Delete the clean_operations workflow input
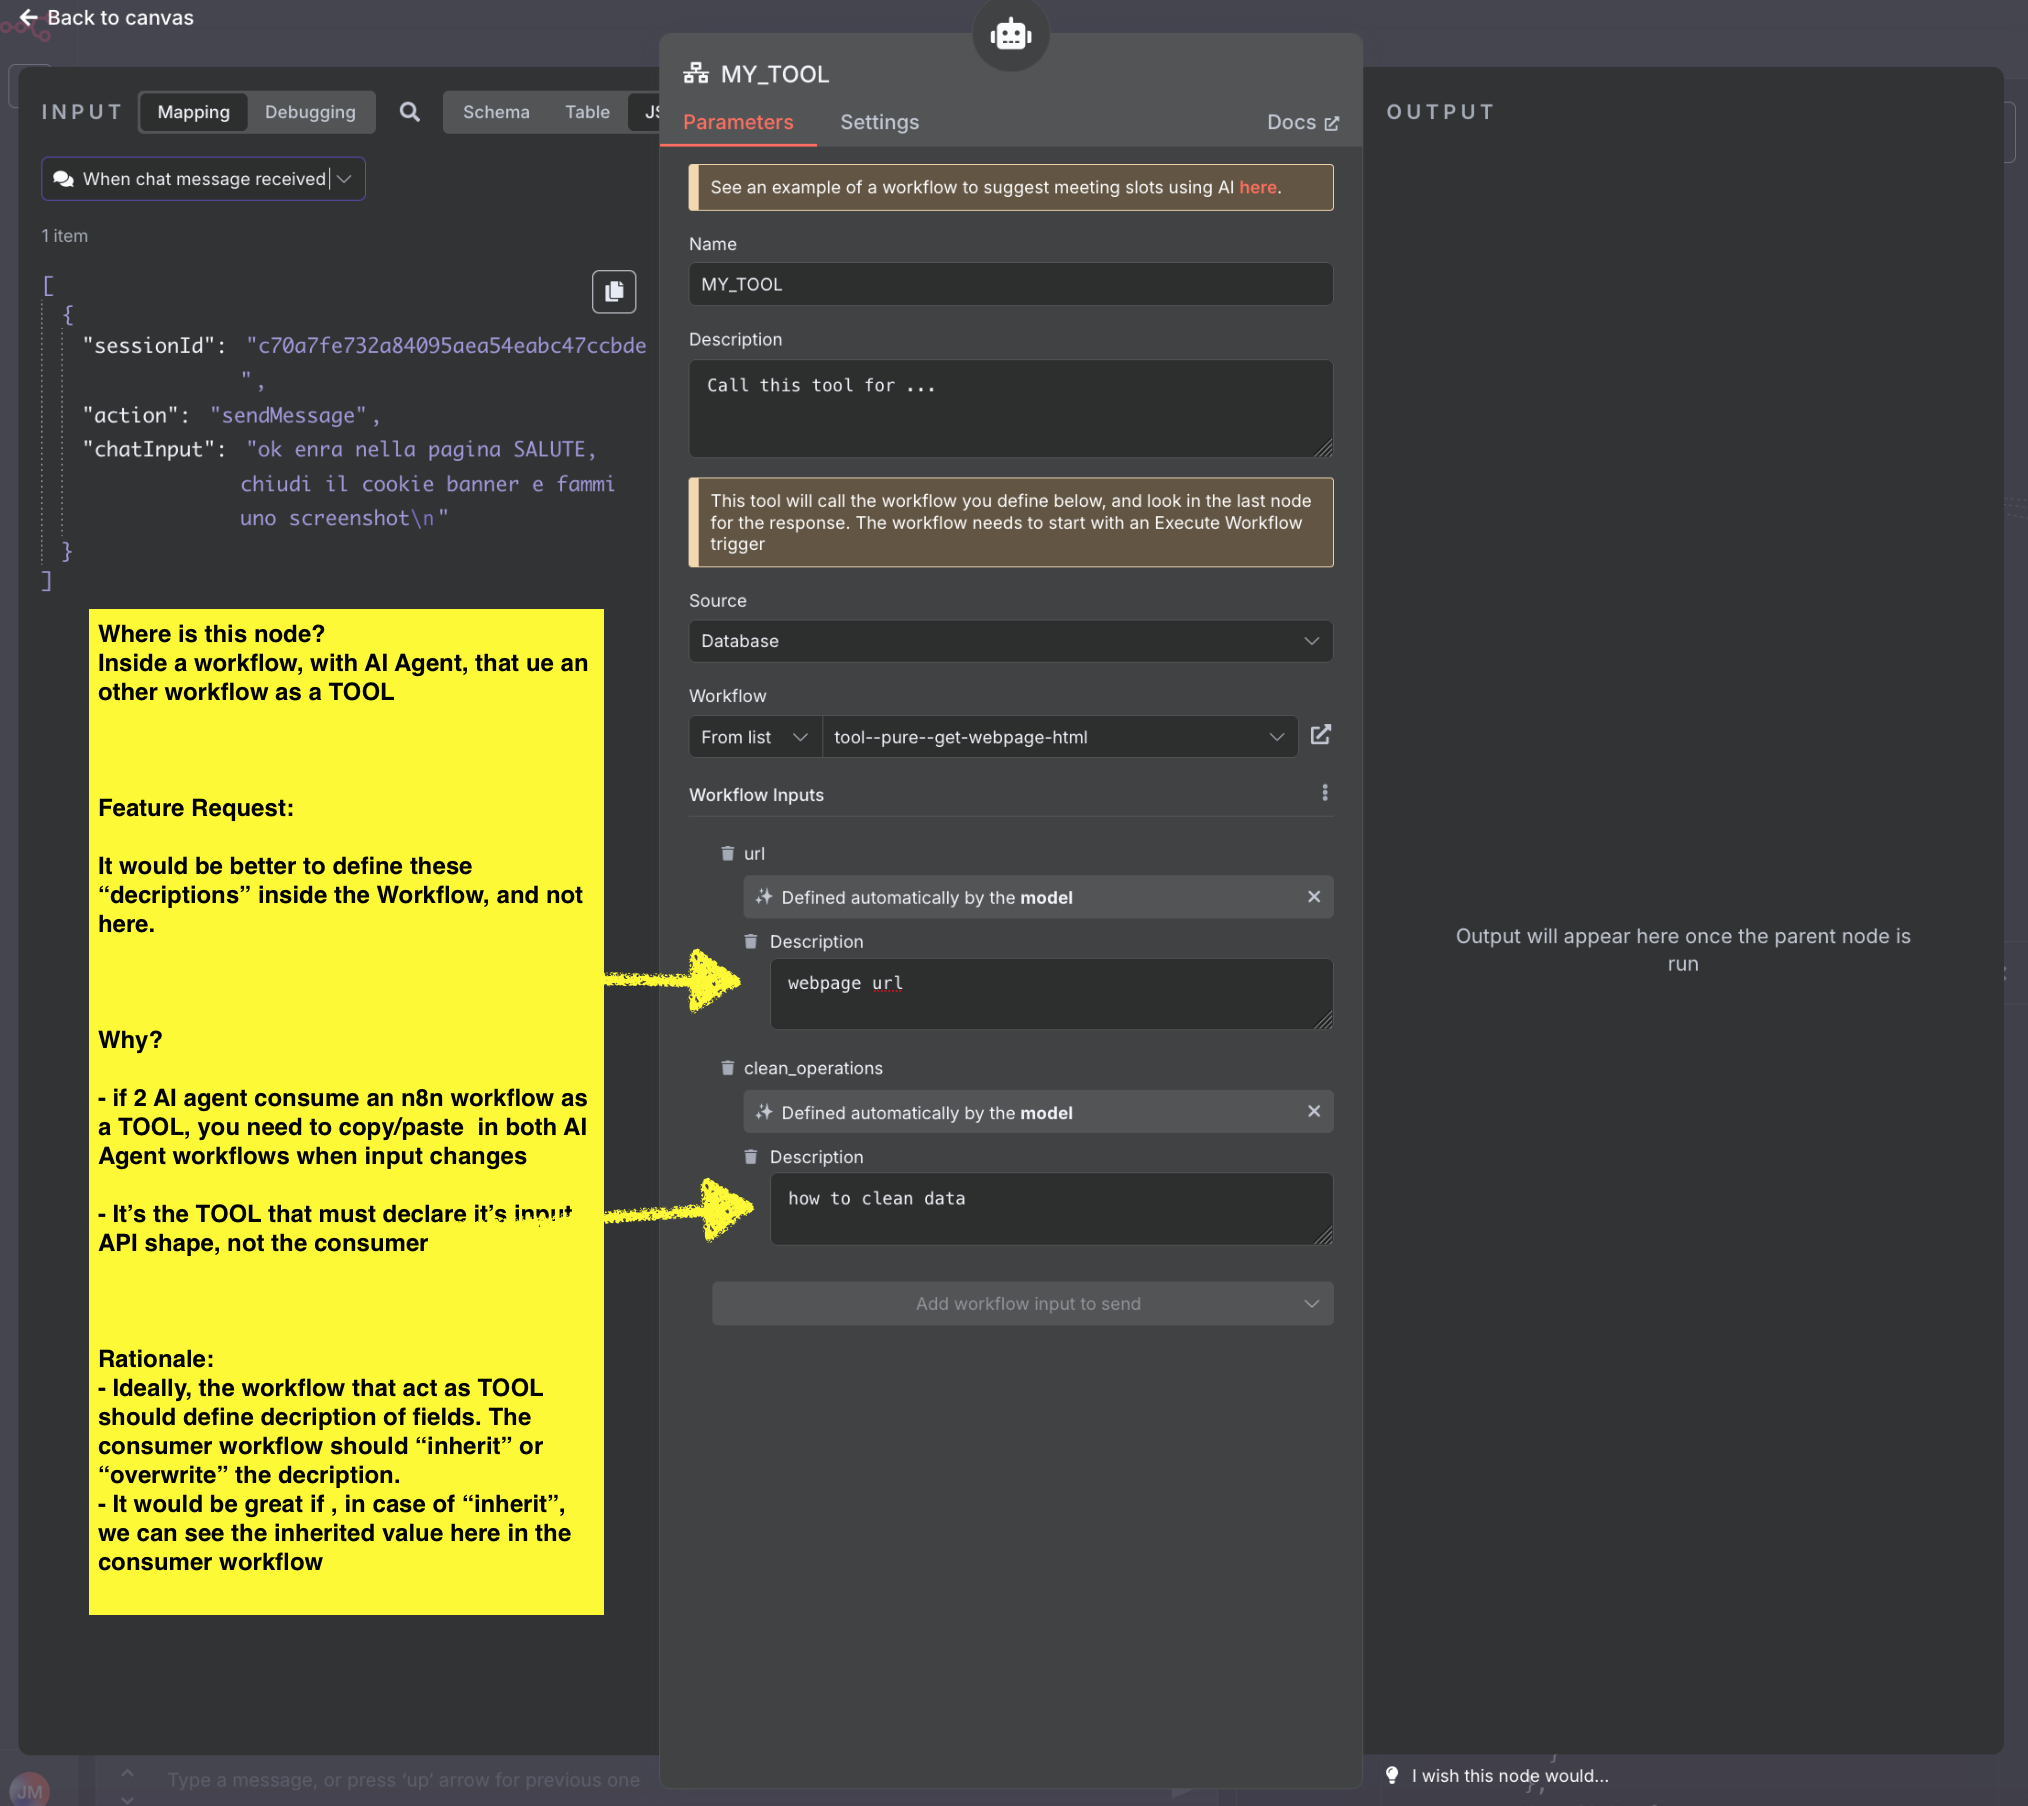The height and width of the screenshot is (1806, 2028). click(x=727, y=1067)
